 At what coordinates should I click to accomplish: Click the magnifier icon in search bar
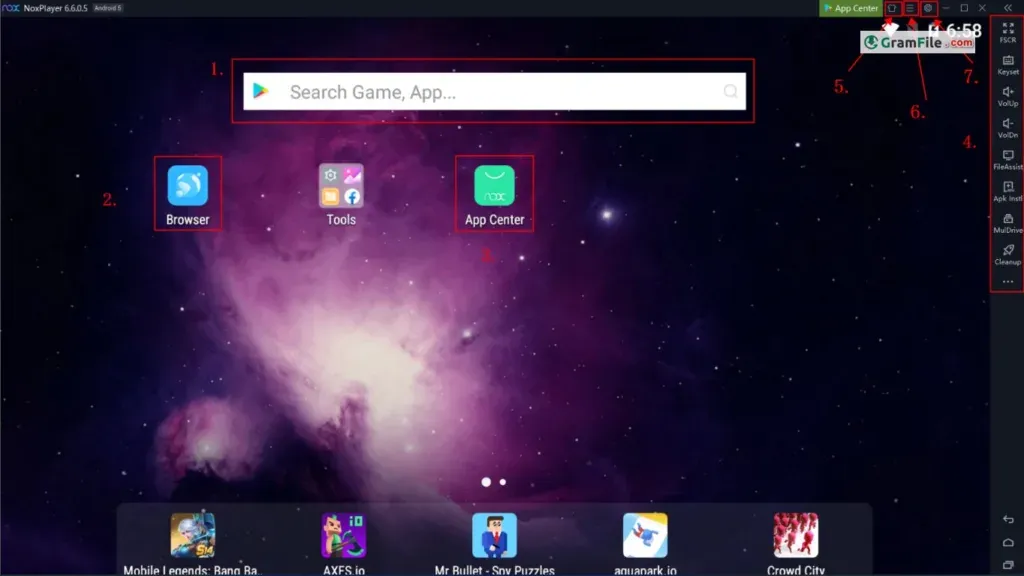click(730, 91)
